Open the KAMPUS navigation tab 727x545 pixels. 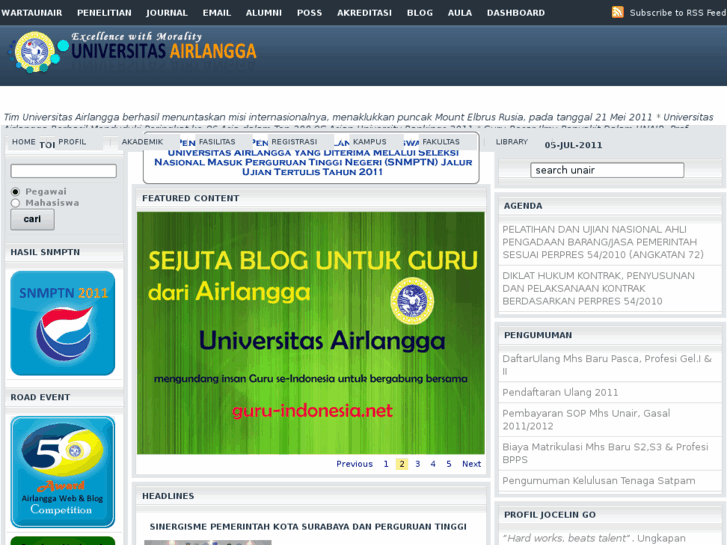370,142
